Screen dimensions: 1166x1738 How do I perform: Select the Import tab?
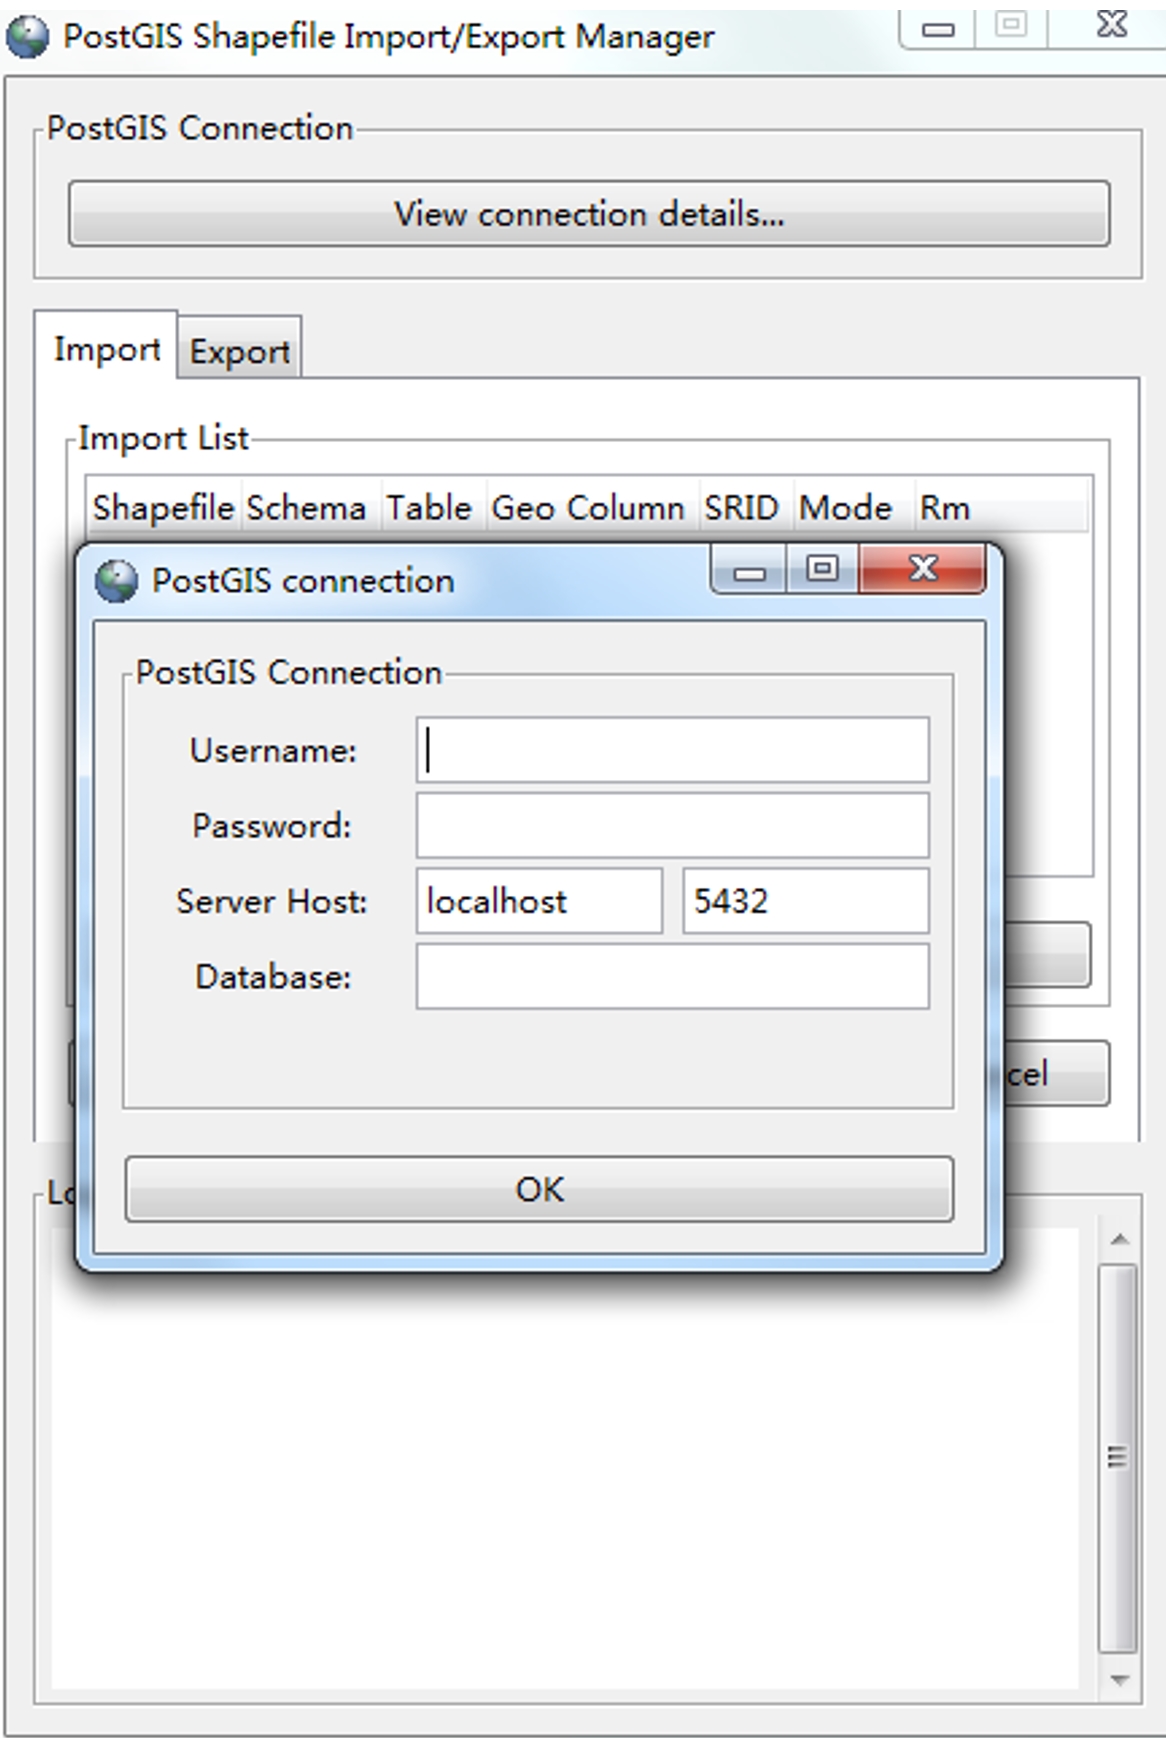coord(106,349)
